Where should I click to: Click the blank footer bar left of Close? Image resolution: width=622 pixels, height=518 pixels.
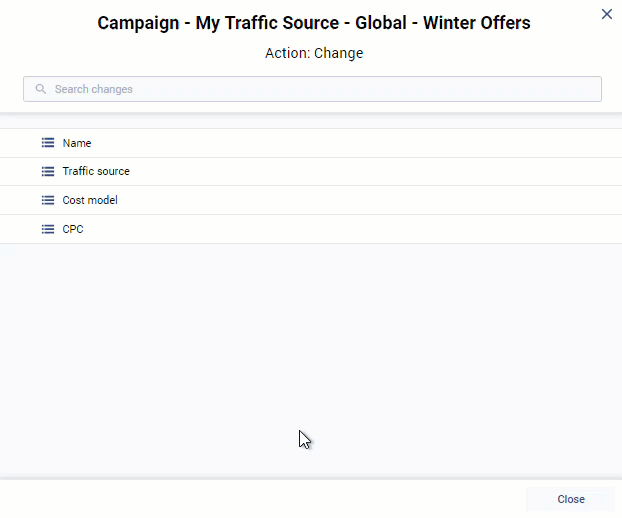tap(260, 499)
